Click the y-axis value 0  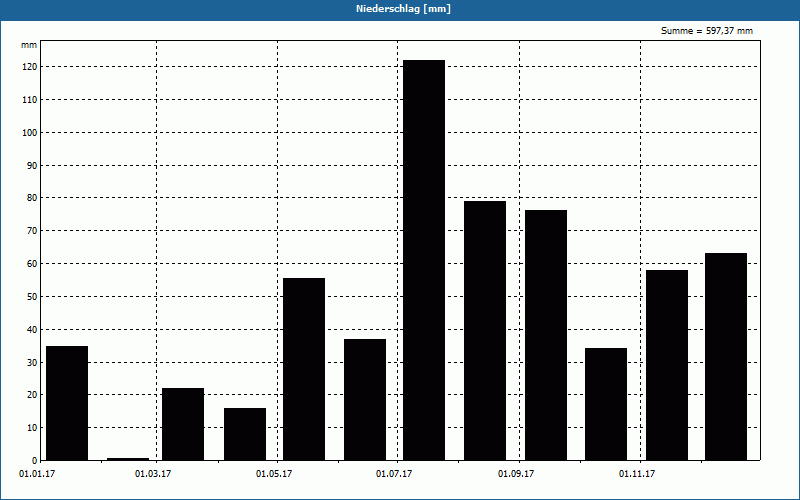35,461
